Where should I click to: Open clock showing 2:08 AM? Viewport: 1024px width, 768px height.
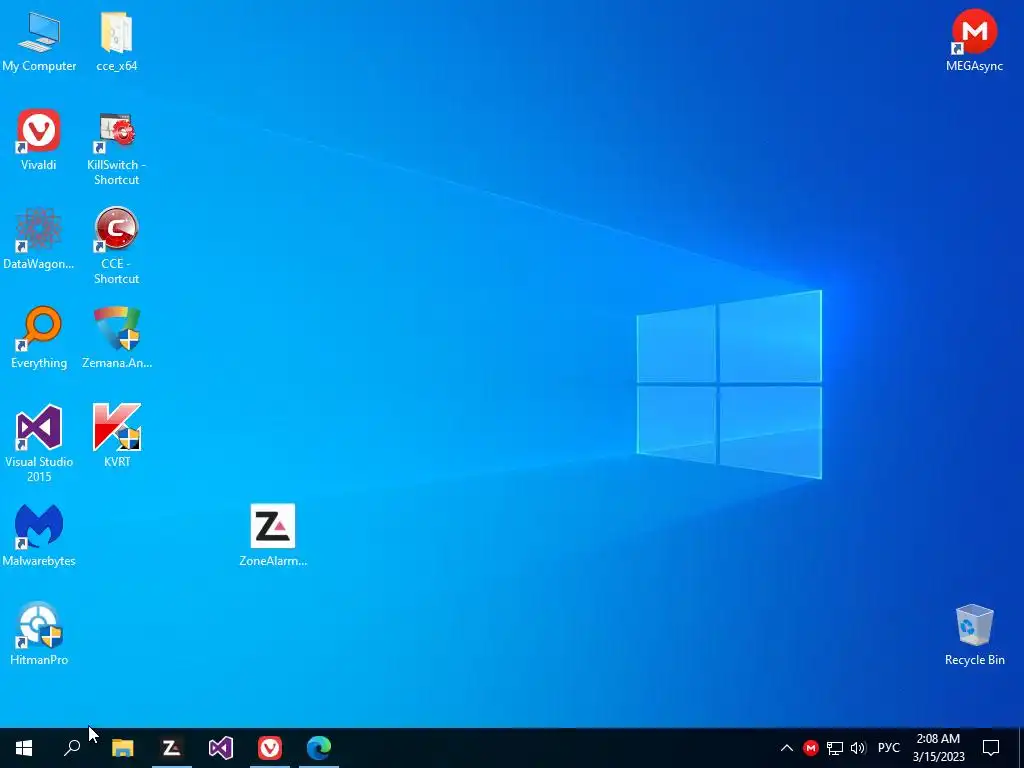click(x=938, y=748)
